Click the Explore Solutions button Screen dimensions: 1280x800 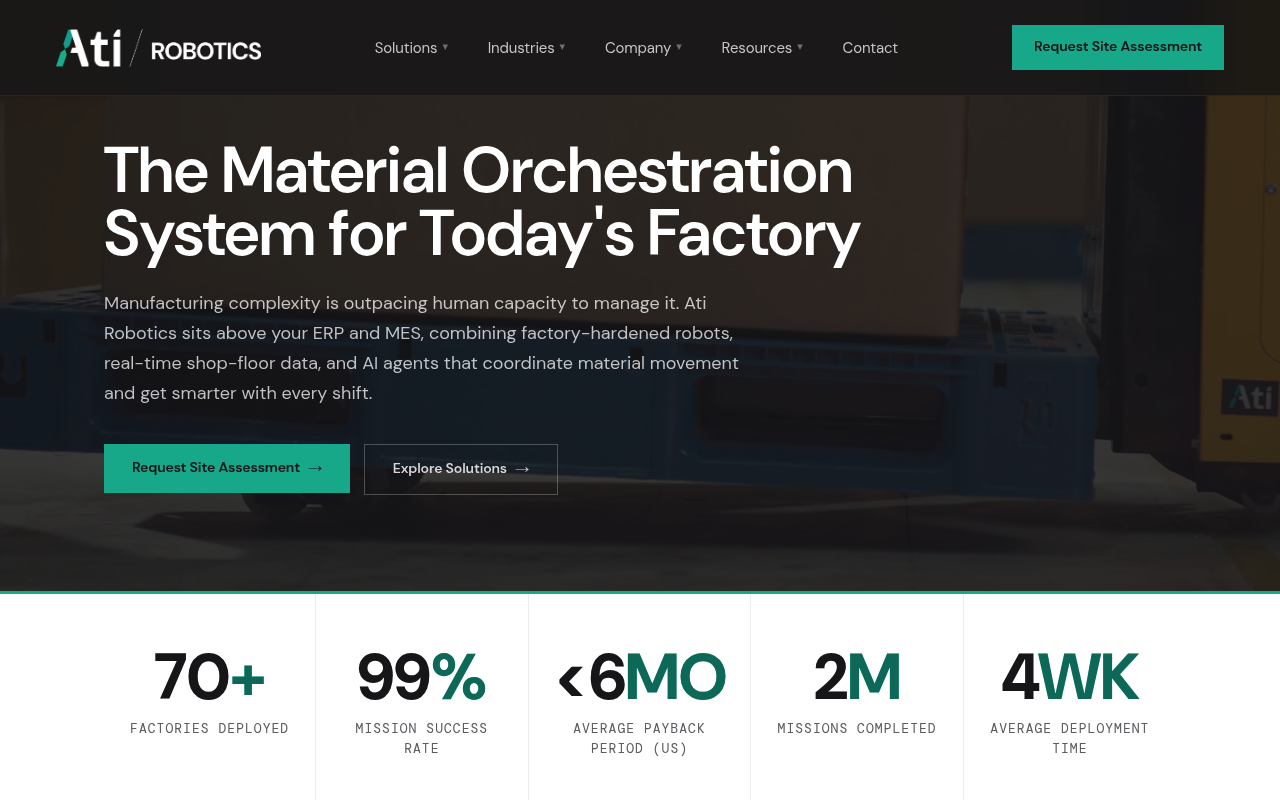[x=461, y=469]
